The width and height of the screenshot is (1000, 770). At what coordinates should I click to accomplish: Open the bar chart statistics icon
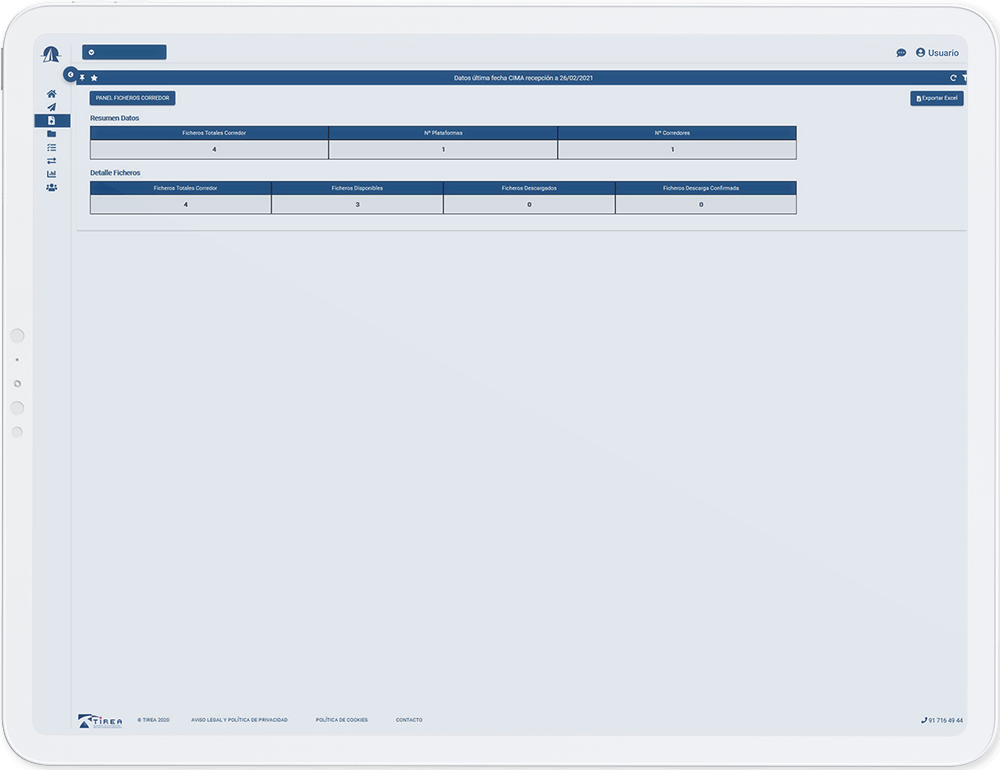[51, 174]
